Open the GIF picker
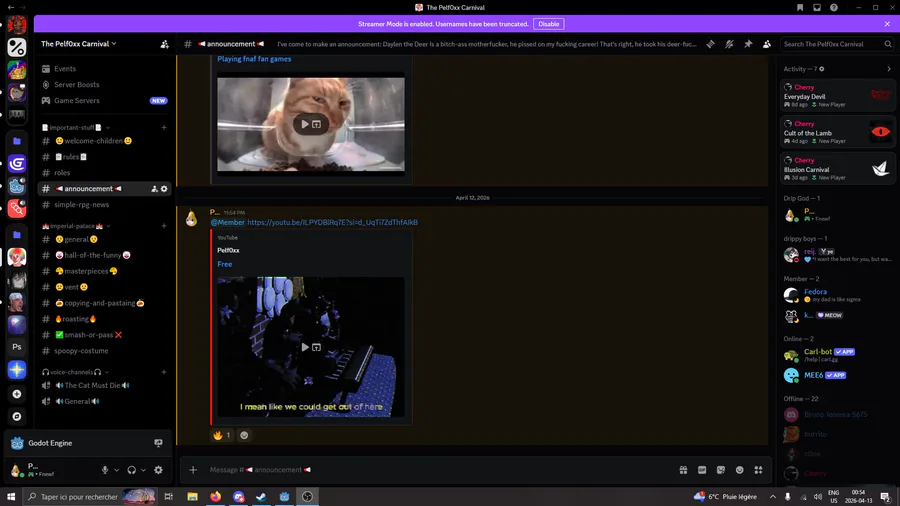The width and height of the screenshot is (900, 506). pos(702,470)
